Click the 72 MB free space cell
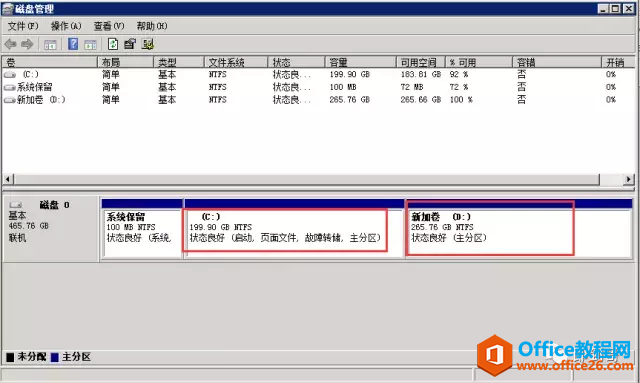This screenshot has width=640, height=383. (412, 87)
